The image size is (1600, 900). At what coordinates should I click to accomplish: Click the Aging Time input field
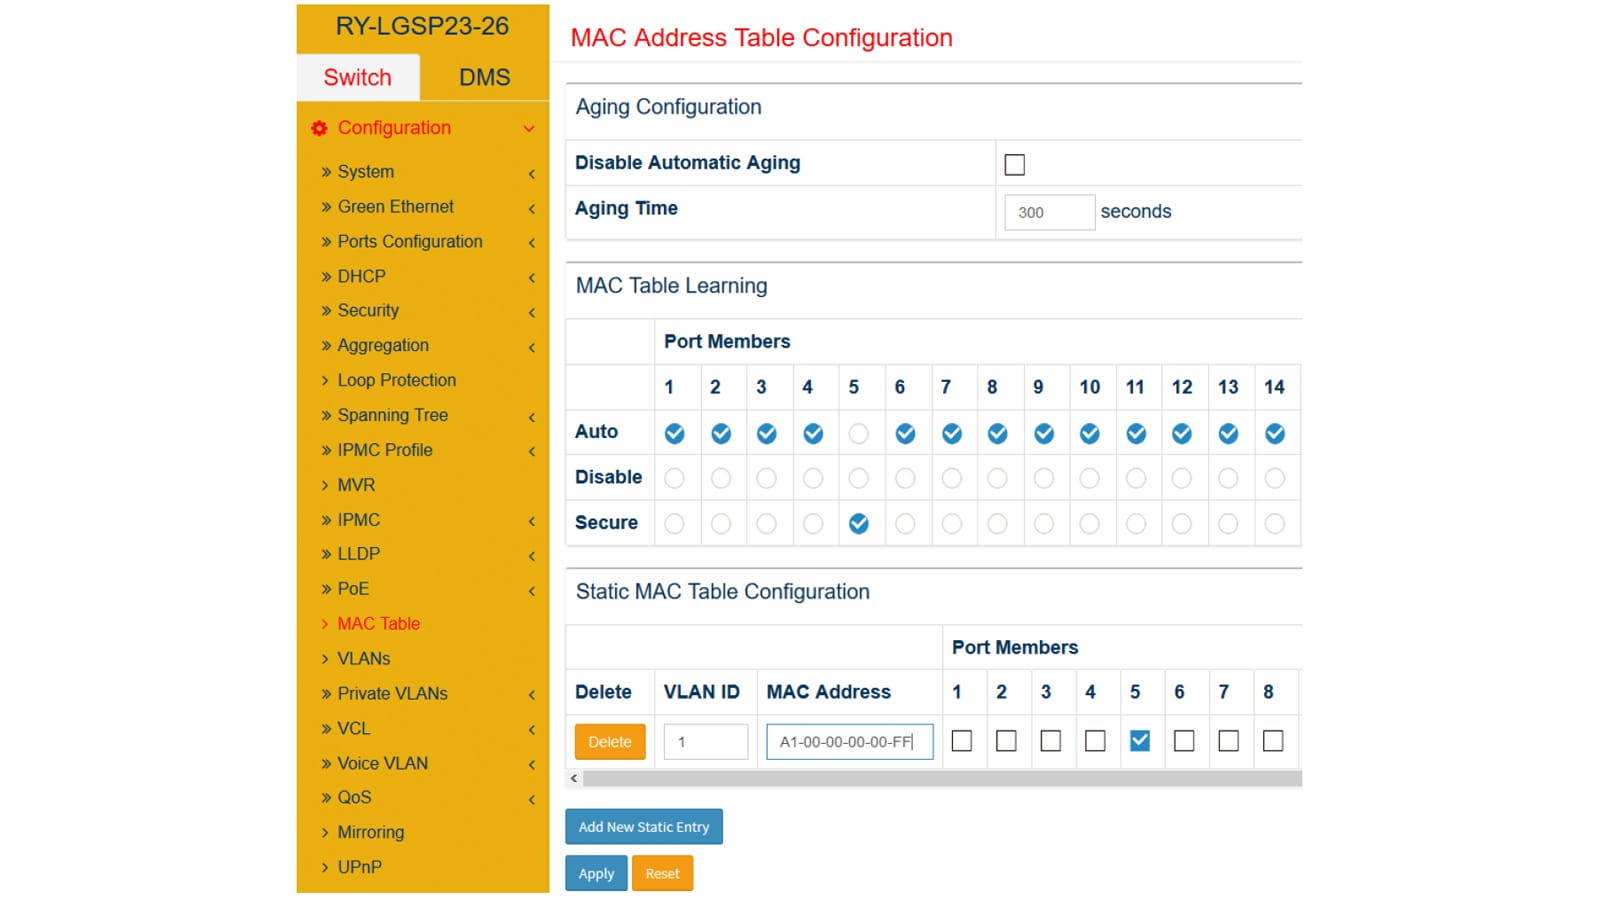click(1049, 212)
